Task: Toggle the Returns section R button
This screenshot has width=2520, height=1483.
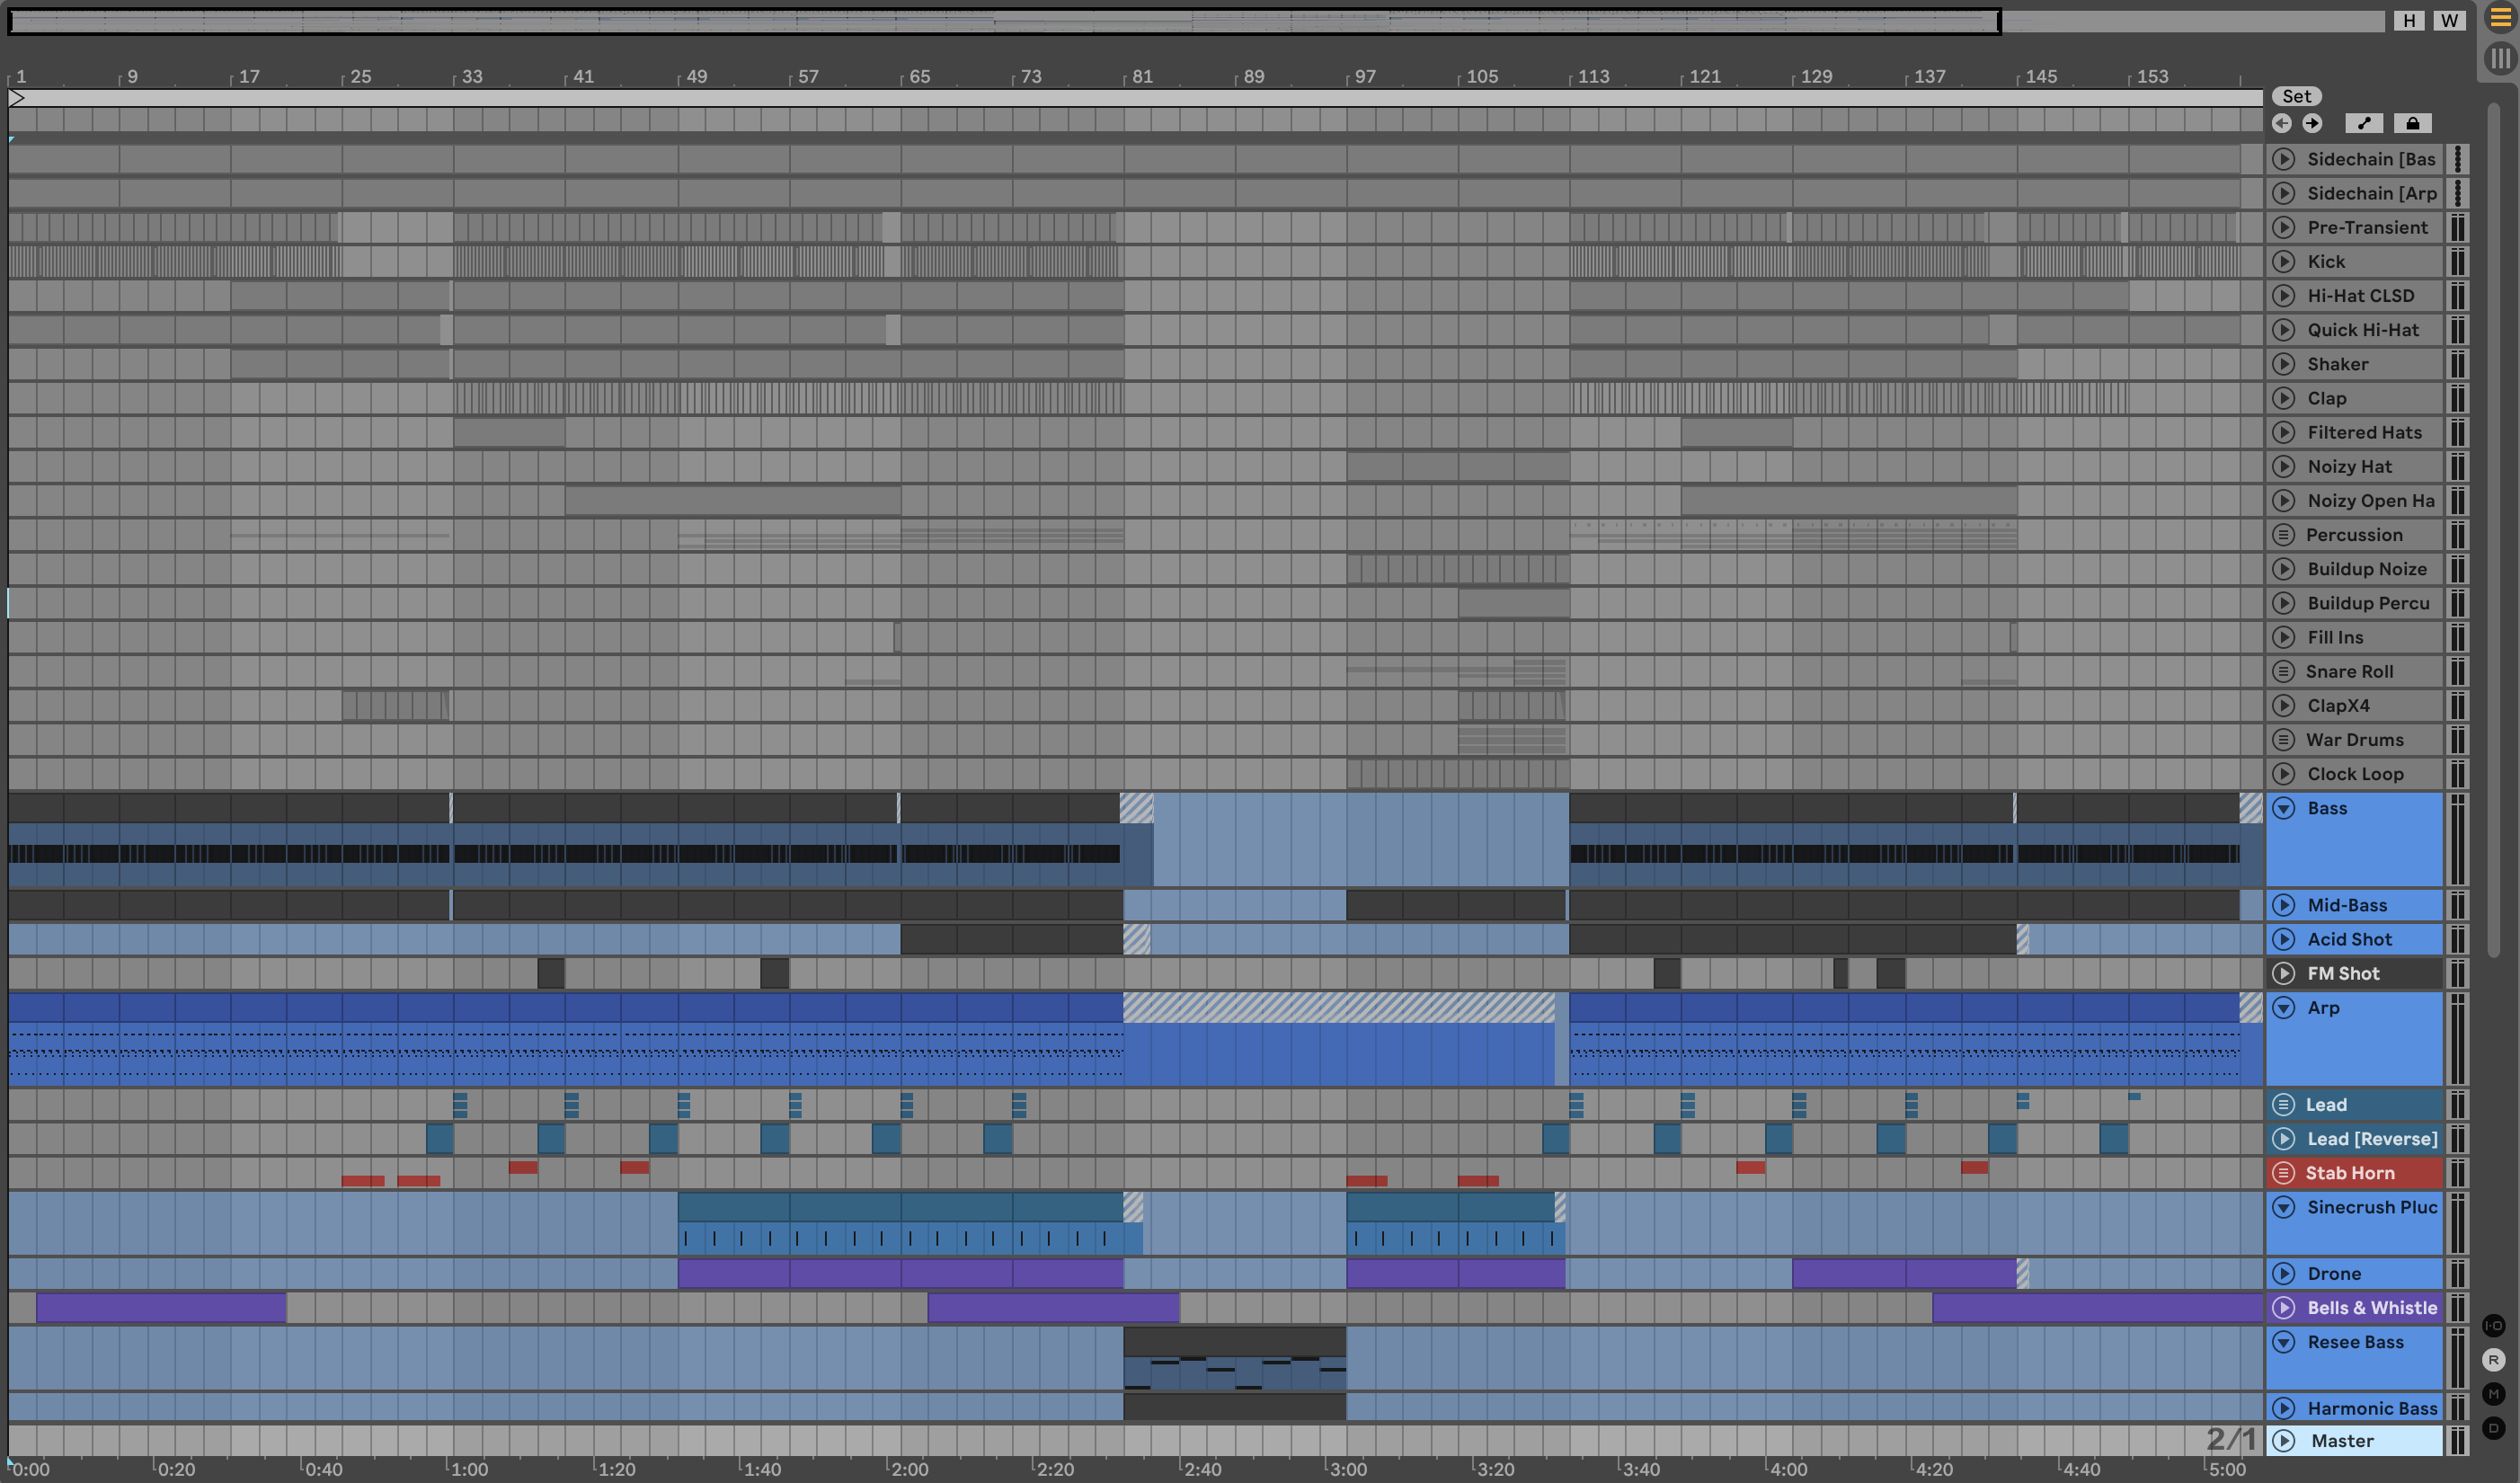Action: (x=2493, y=1360)
